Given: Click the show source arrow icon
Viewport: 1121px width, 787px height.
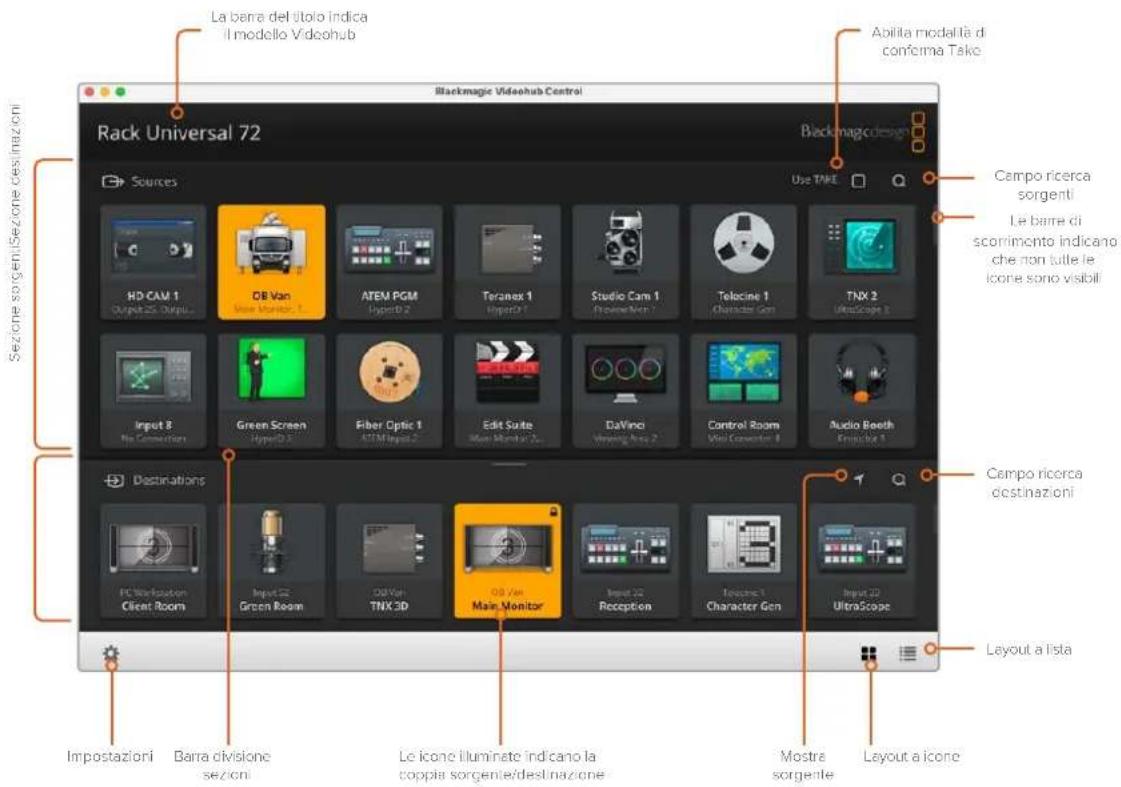Looking at the screenshot, I should click(859, 480).
